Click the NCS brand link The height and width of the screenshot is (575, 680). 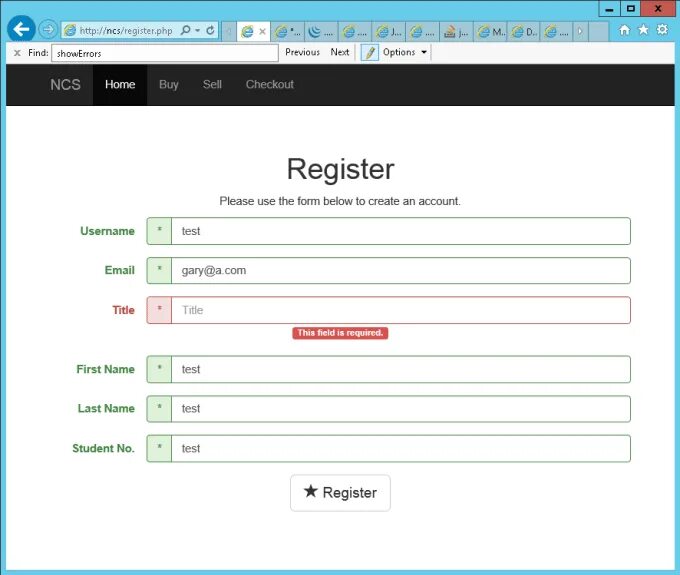65,85
